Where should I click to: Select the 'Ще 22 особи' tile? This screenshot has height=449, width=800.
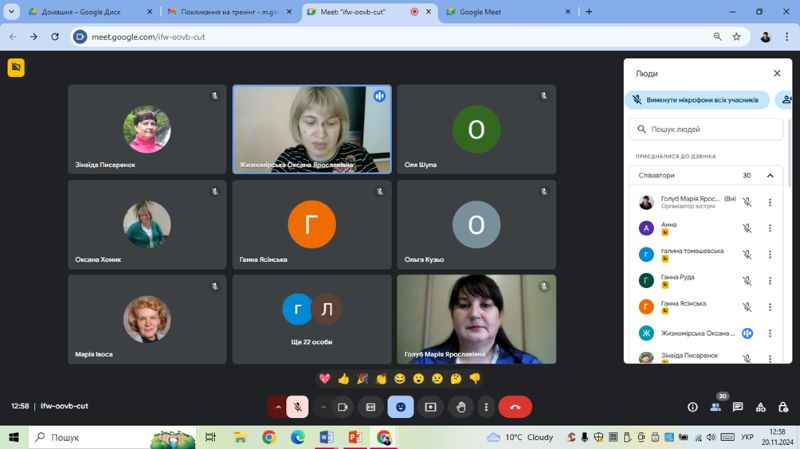pyautogui.click(x=312, y=319)
